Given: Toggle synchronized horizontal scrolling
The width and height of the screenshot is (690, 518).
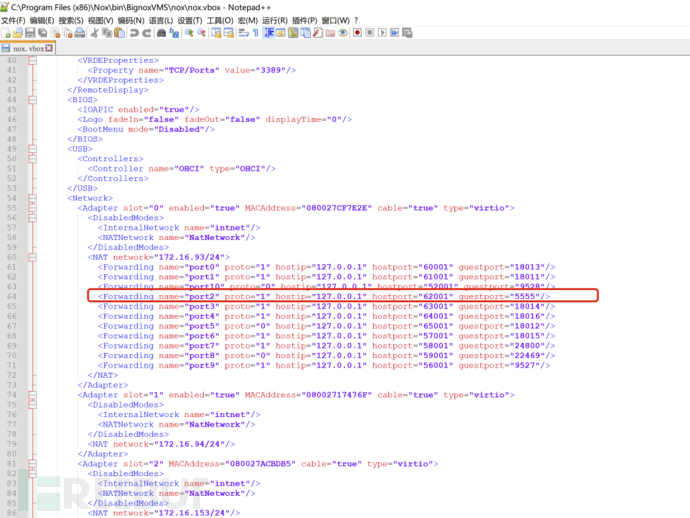Looking at the screenshot, I should click(229, 33).
